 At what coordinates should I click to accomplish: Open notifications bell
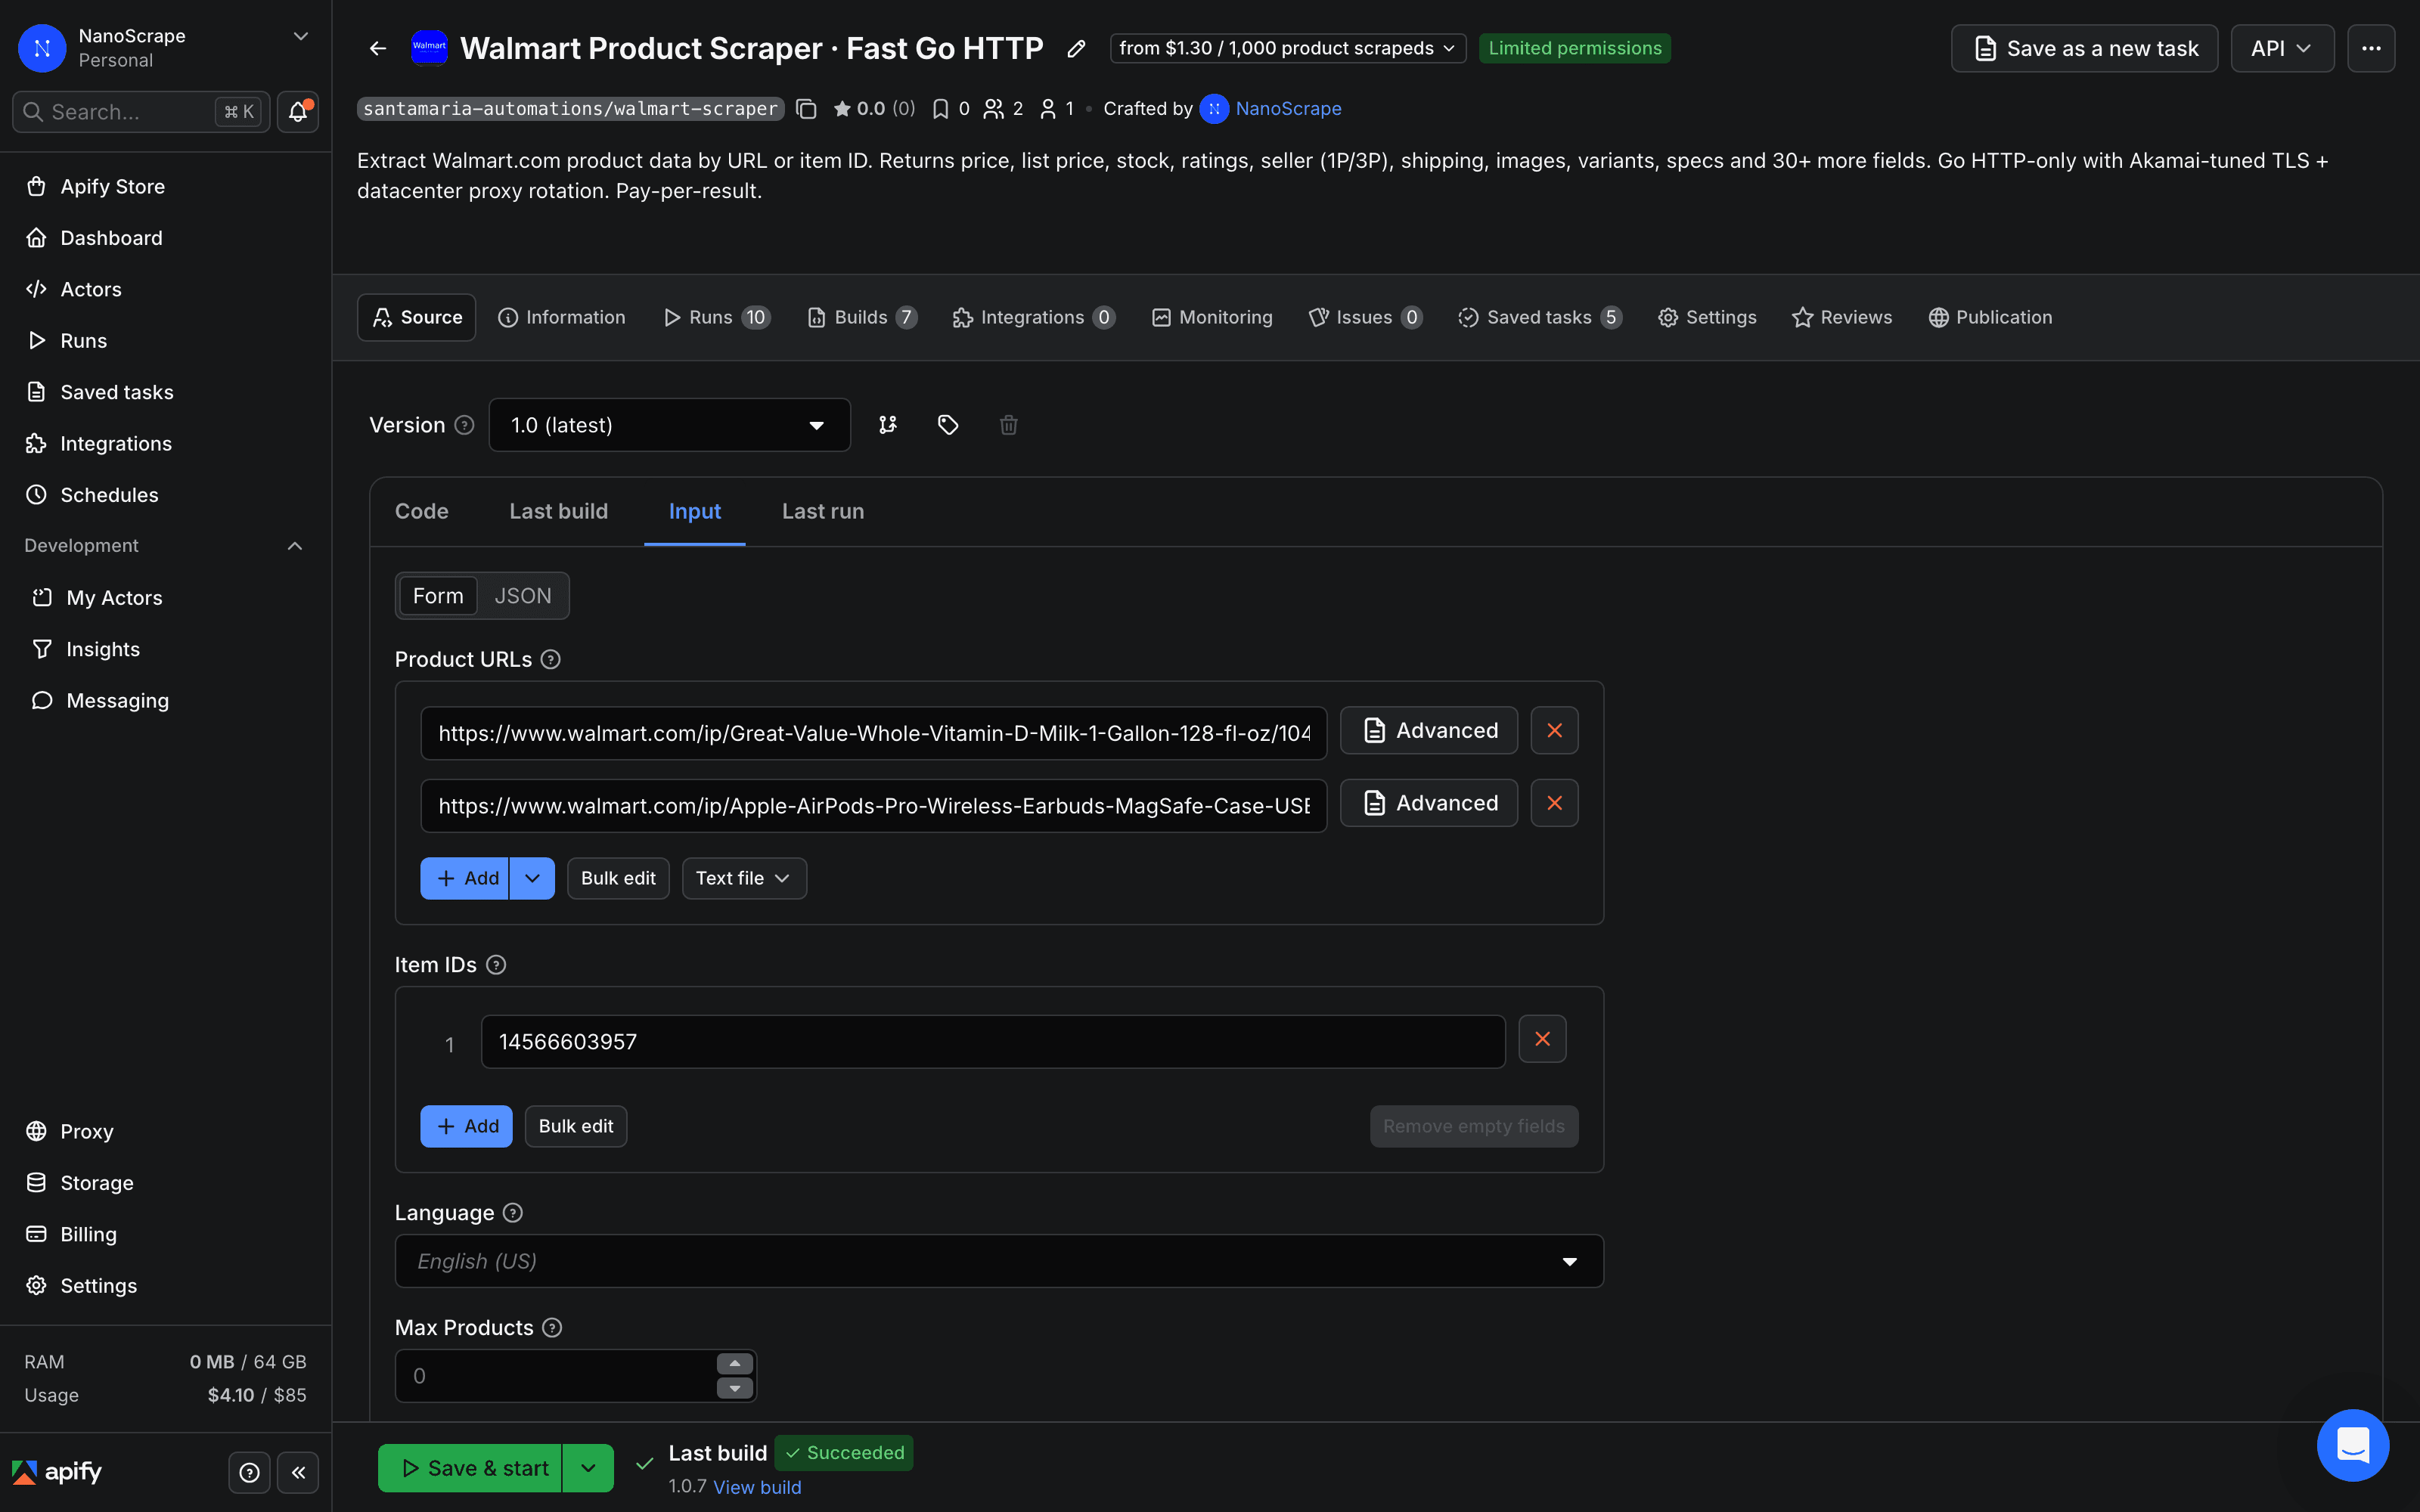(x=297, y=112)
